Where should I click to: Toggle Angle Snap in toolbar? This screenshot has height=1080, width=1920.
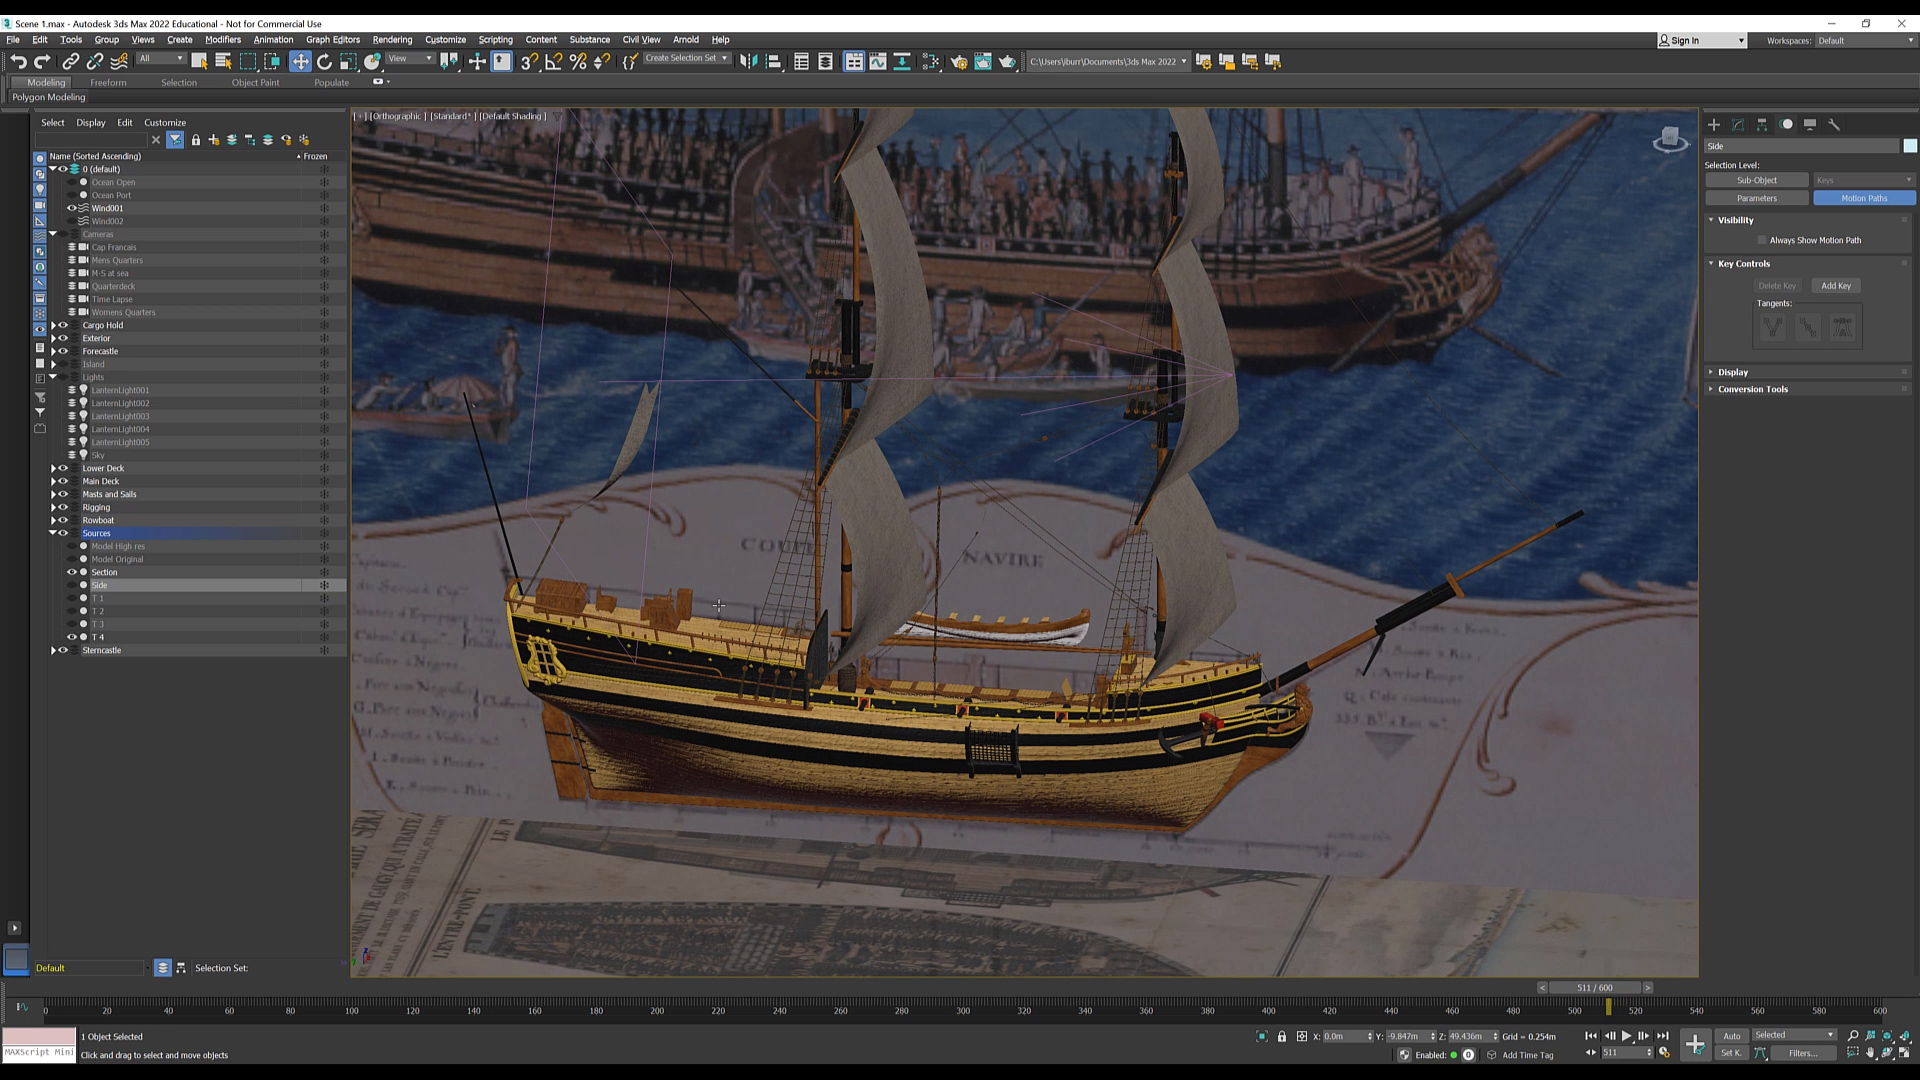pyautogui.click(x=553, y=62)
